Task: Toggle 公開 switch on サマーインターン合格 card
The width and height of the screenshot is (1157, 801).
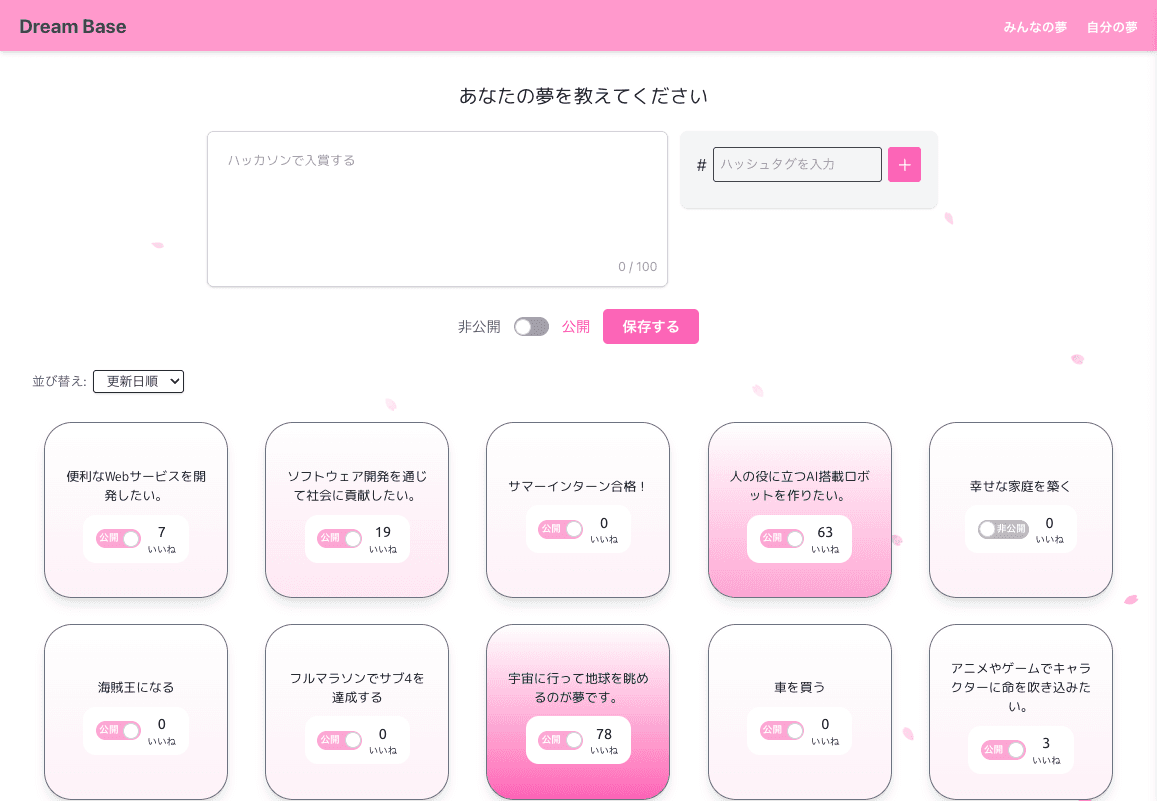Action: [x=561, y=529]
